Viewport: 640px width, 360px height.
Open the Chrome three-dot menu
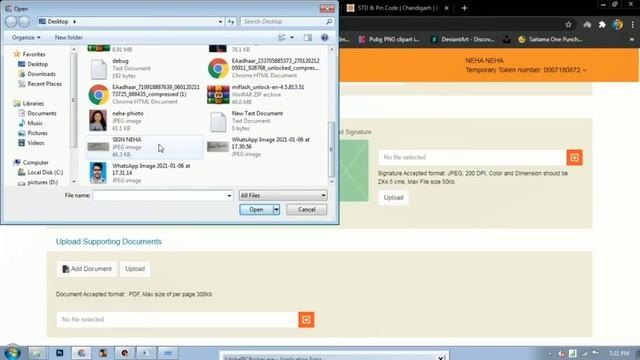633,24
